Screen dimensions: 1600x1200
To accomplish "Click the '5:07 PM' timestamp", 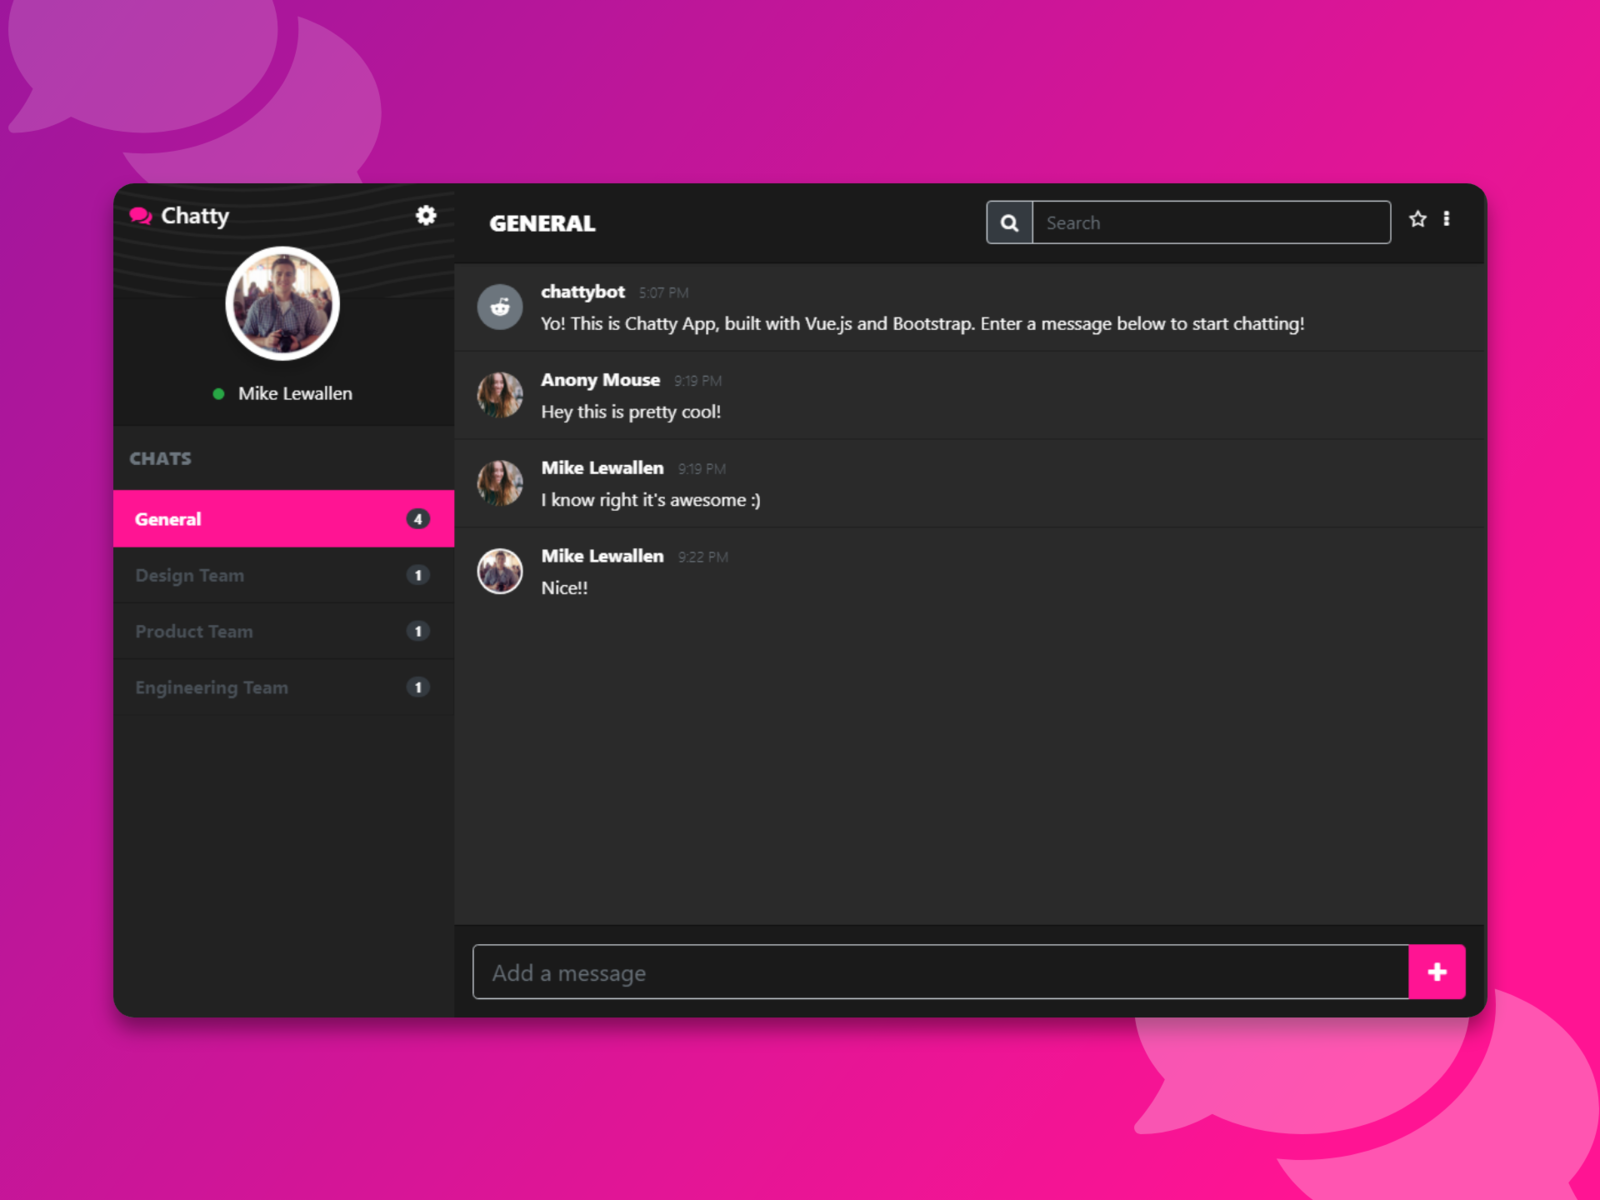I will [664, 293].
